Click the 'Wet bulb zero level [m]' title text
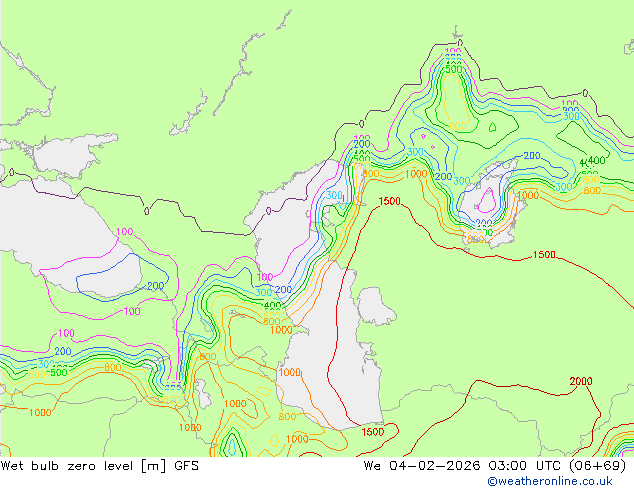This screenshot has height=490, width=634. pyautogui.click(x=83, y=466)
